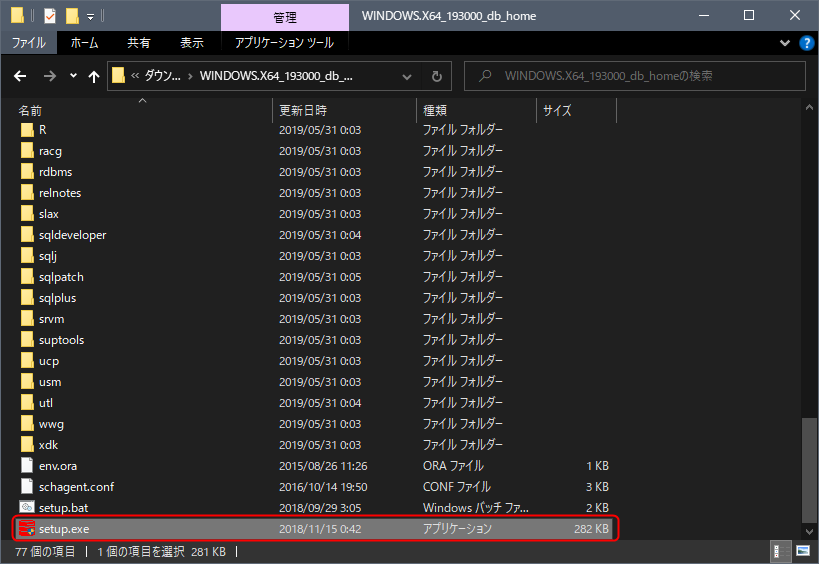Go back with the left arrow
The height and width of the screenshot is (564, 819).
pos(20,76)
